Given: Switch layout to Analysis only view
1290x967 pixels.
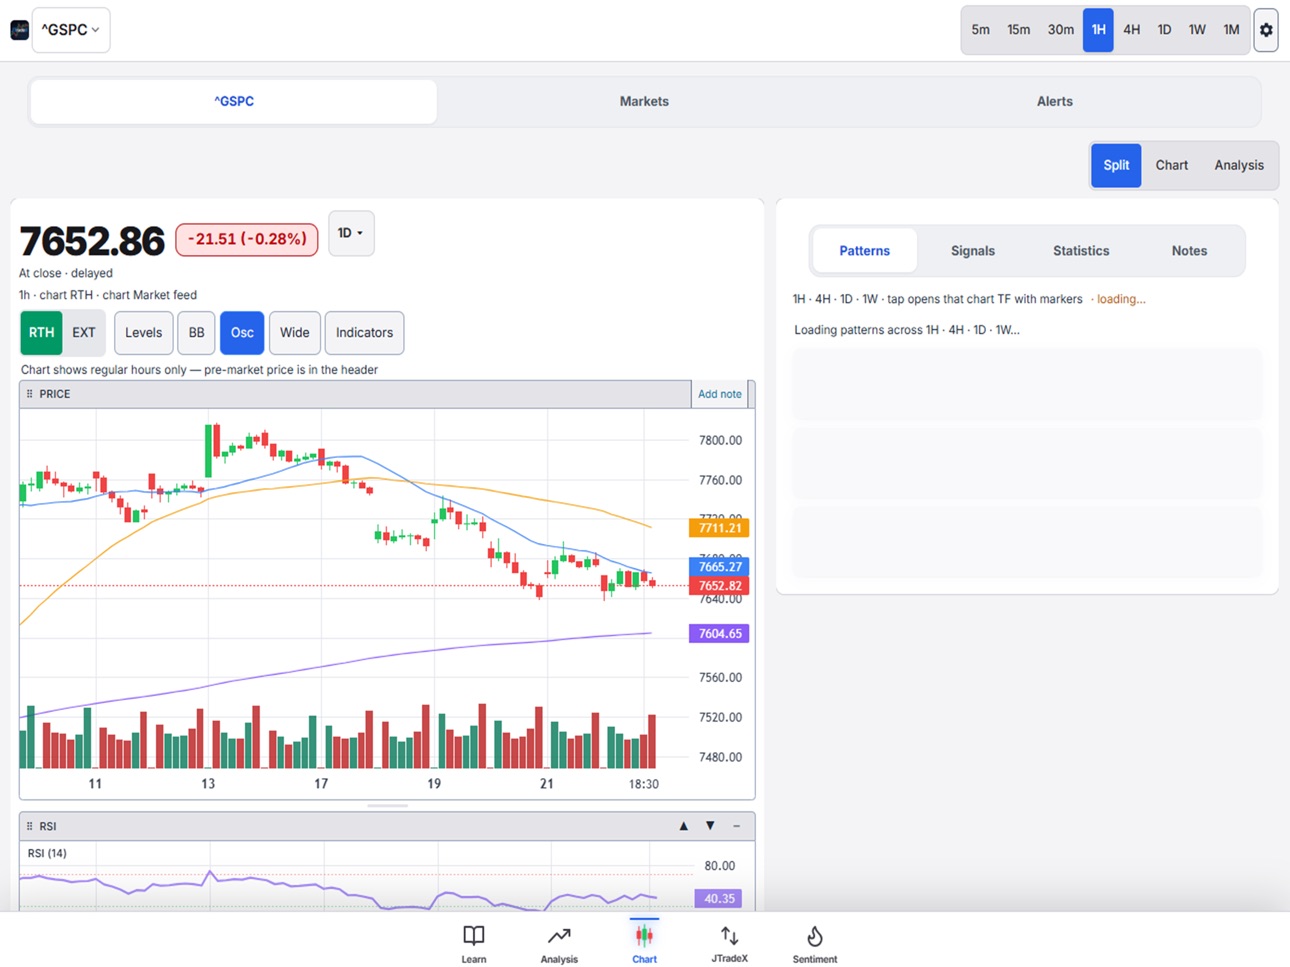Looking at the screenshot, I should click(x=1239, y=165).
